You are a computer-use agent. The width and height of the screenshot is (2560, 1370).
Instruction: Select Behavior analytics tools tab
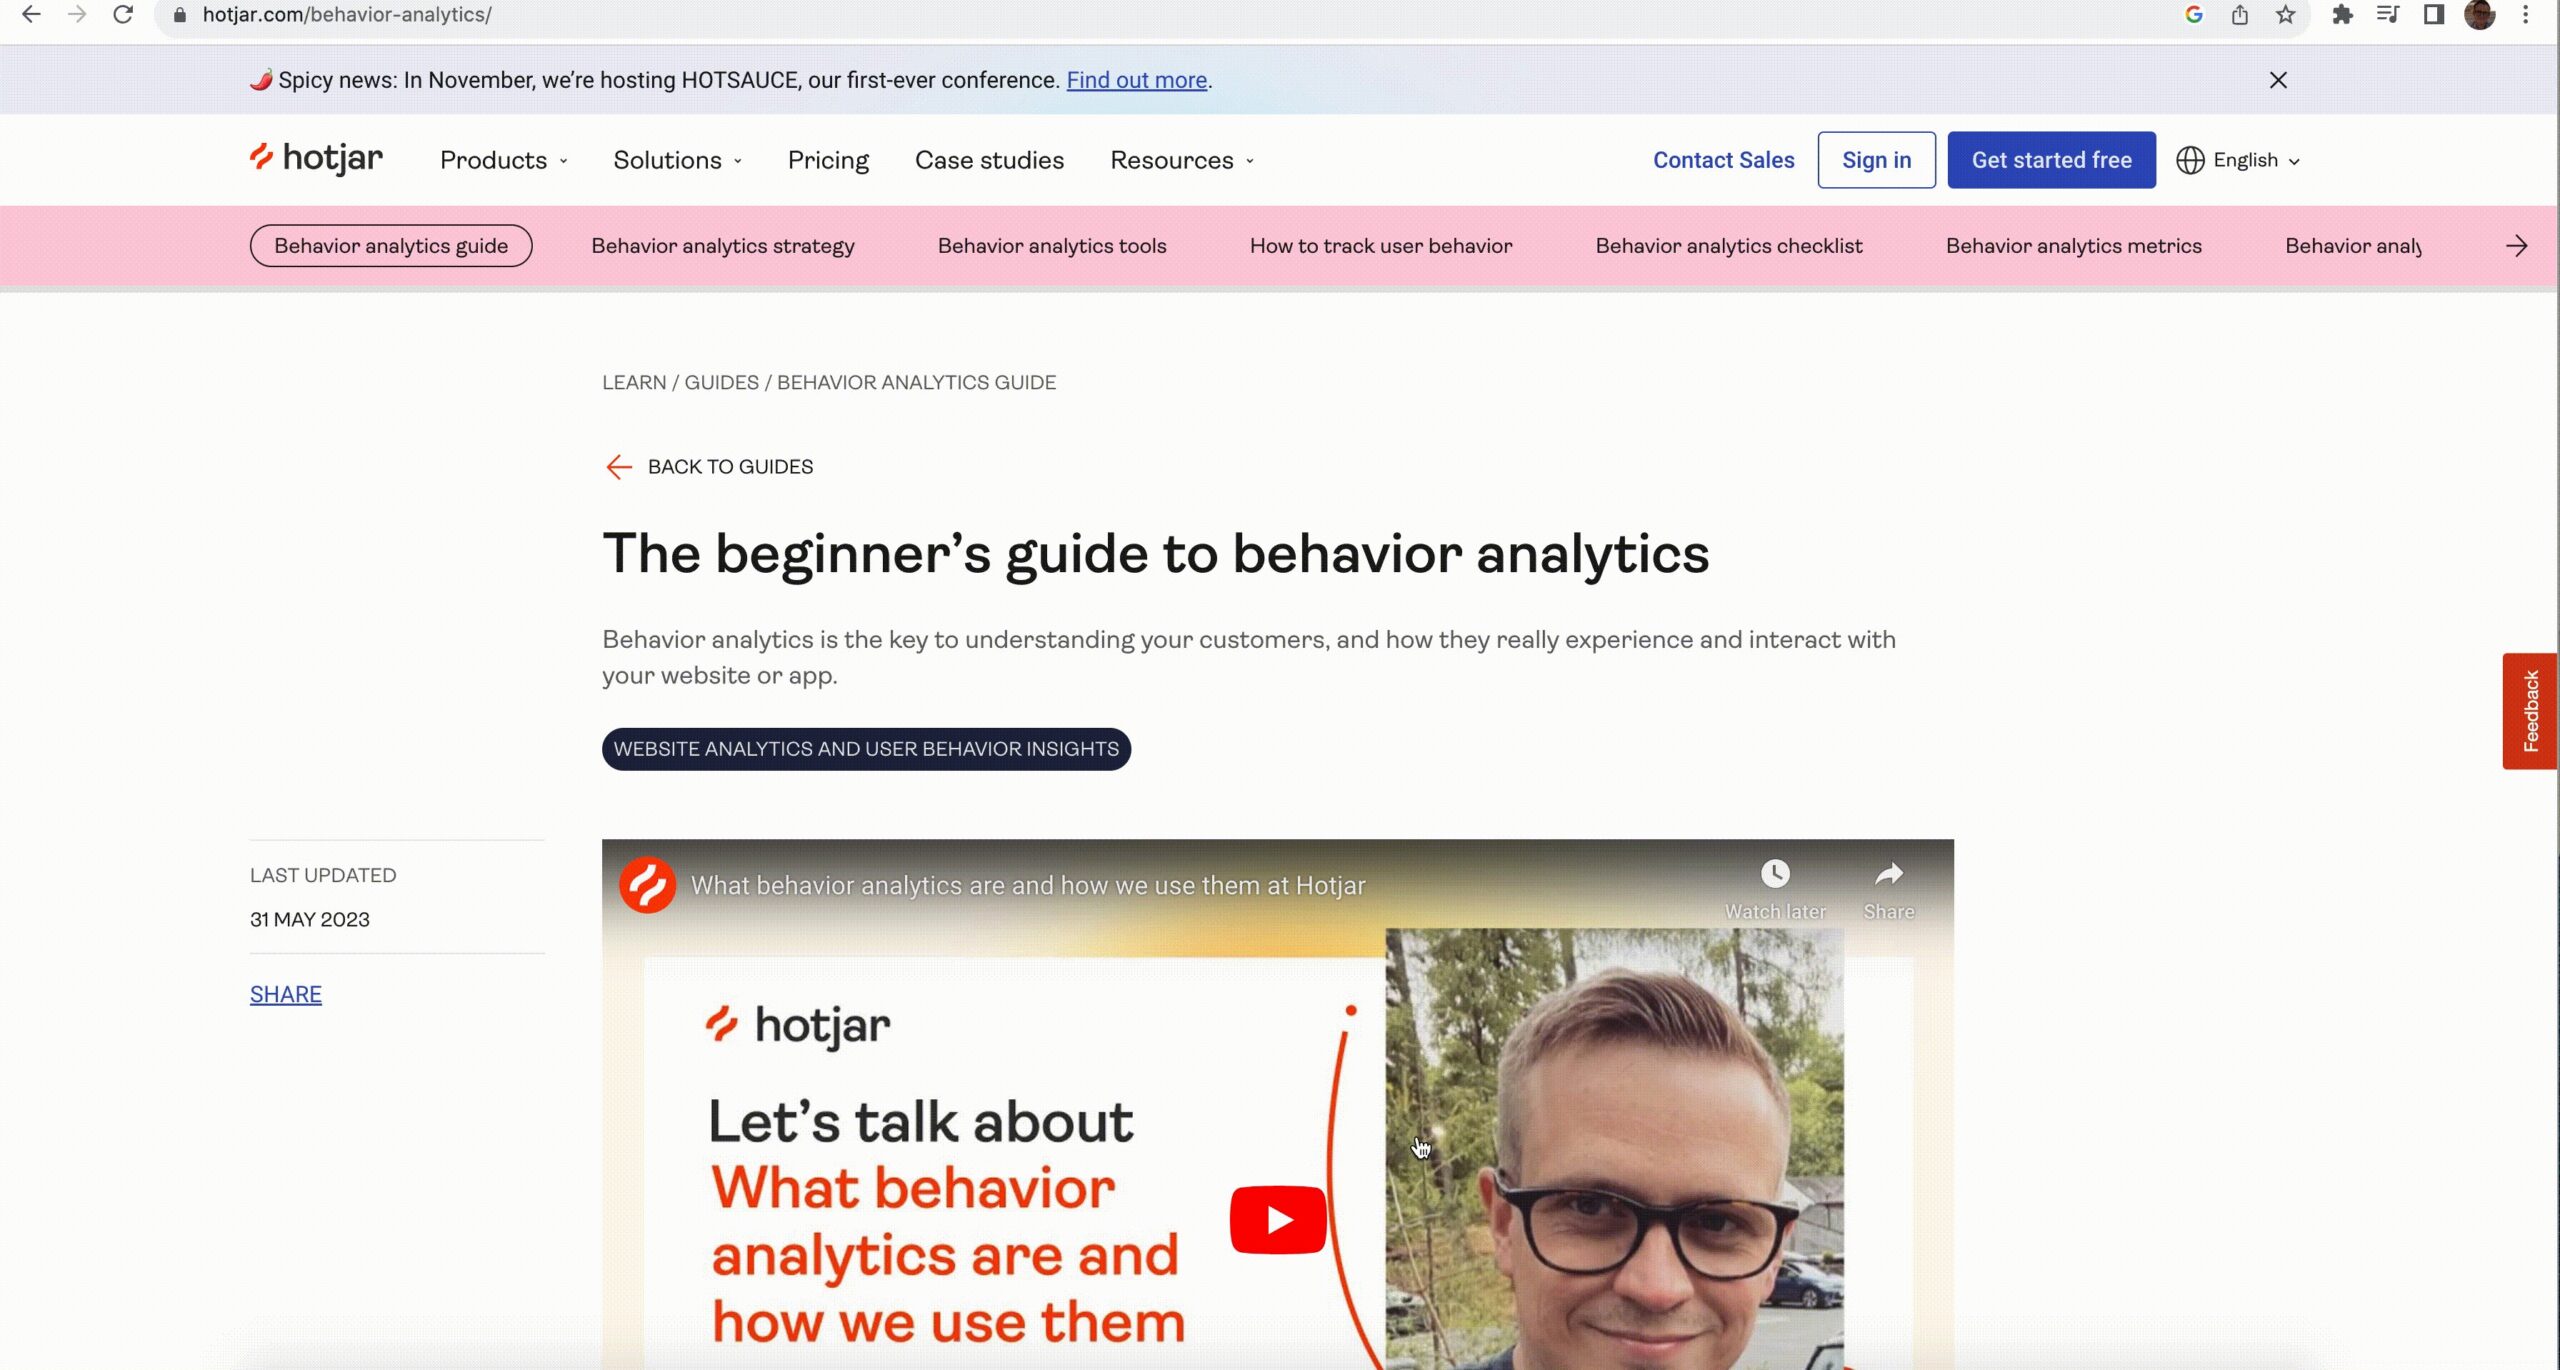(x=1052, y=246)
